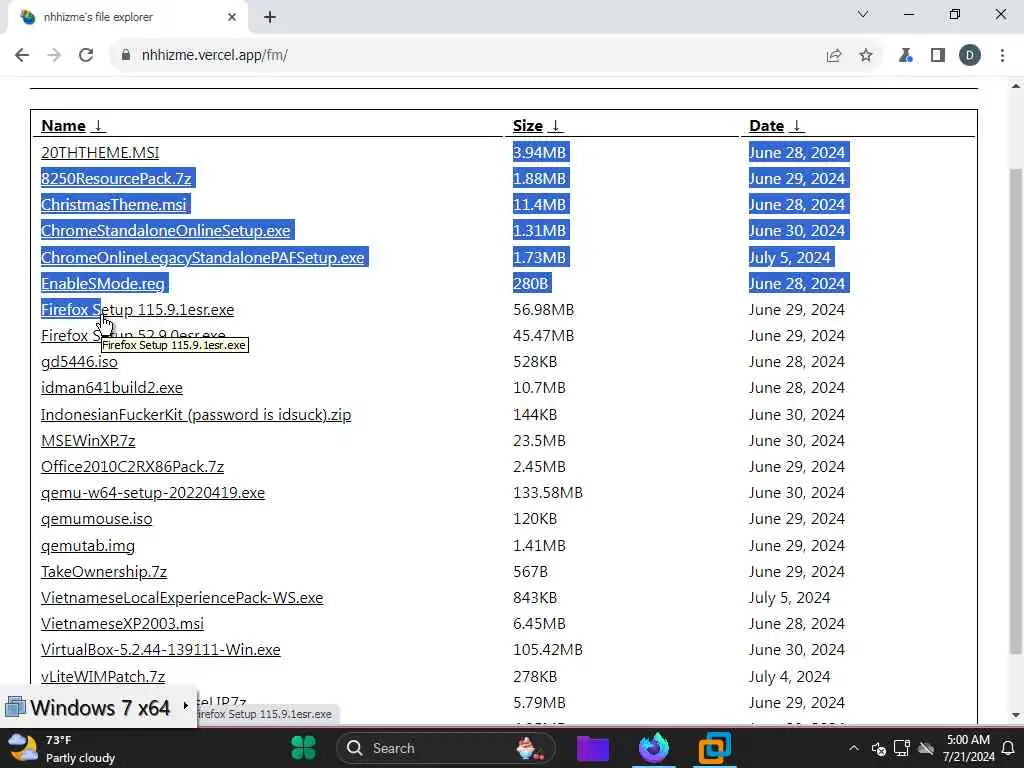The width and height of the screenshot is (1024, 768).
Task: Open qemutab.img link
Action: [x=88, y=546]
